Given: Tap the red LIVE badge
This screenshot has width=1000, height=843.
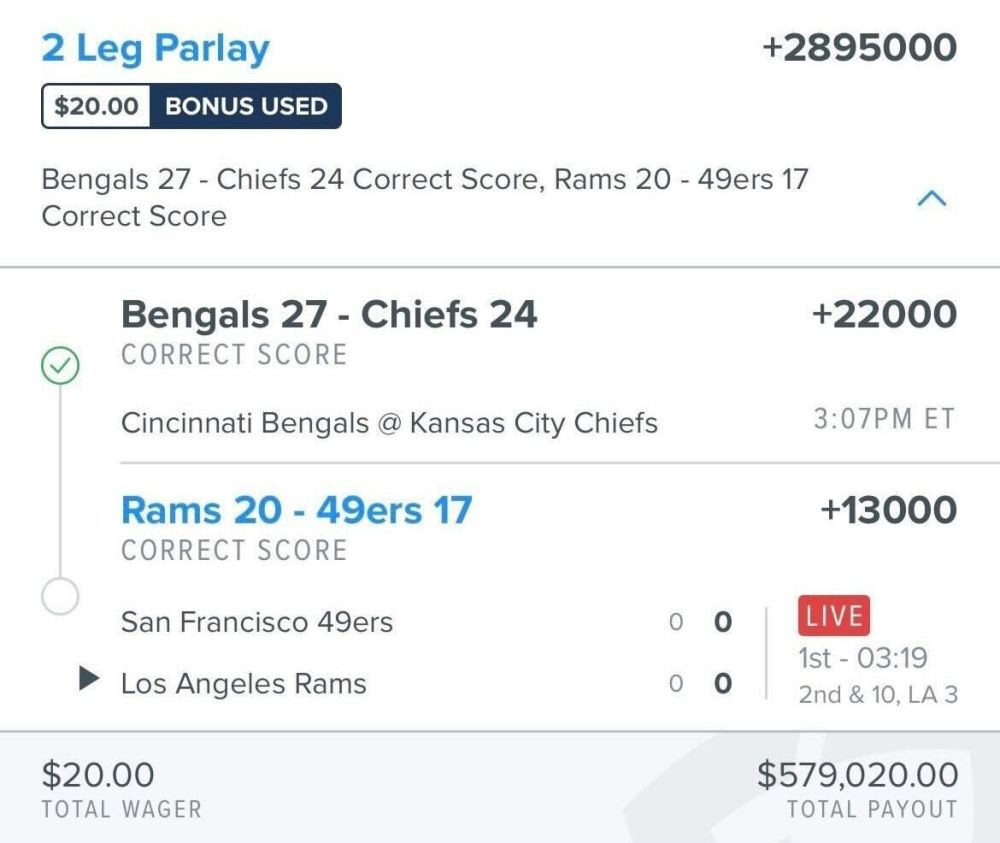Looking at the screenshot, I should 834,616.
